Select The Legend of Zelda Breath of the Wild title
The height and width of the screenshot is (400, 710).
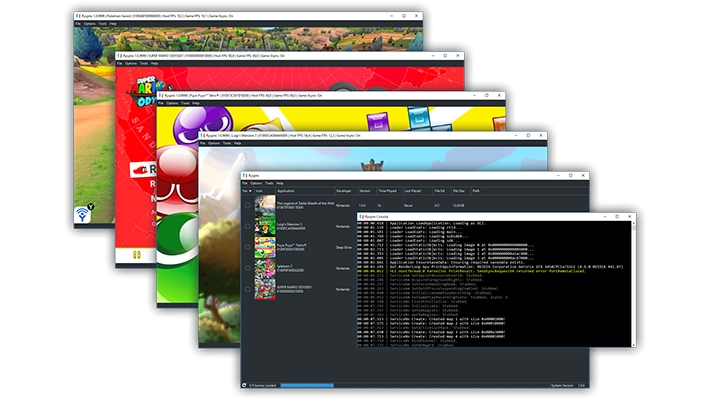(305, 203)
